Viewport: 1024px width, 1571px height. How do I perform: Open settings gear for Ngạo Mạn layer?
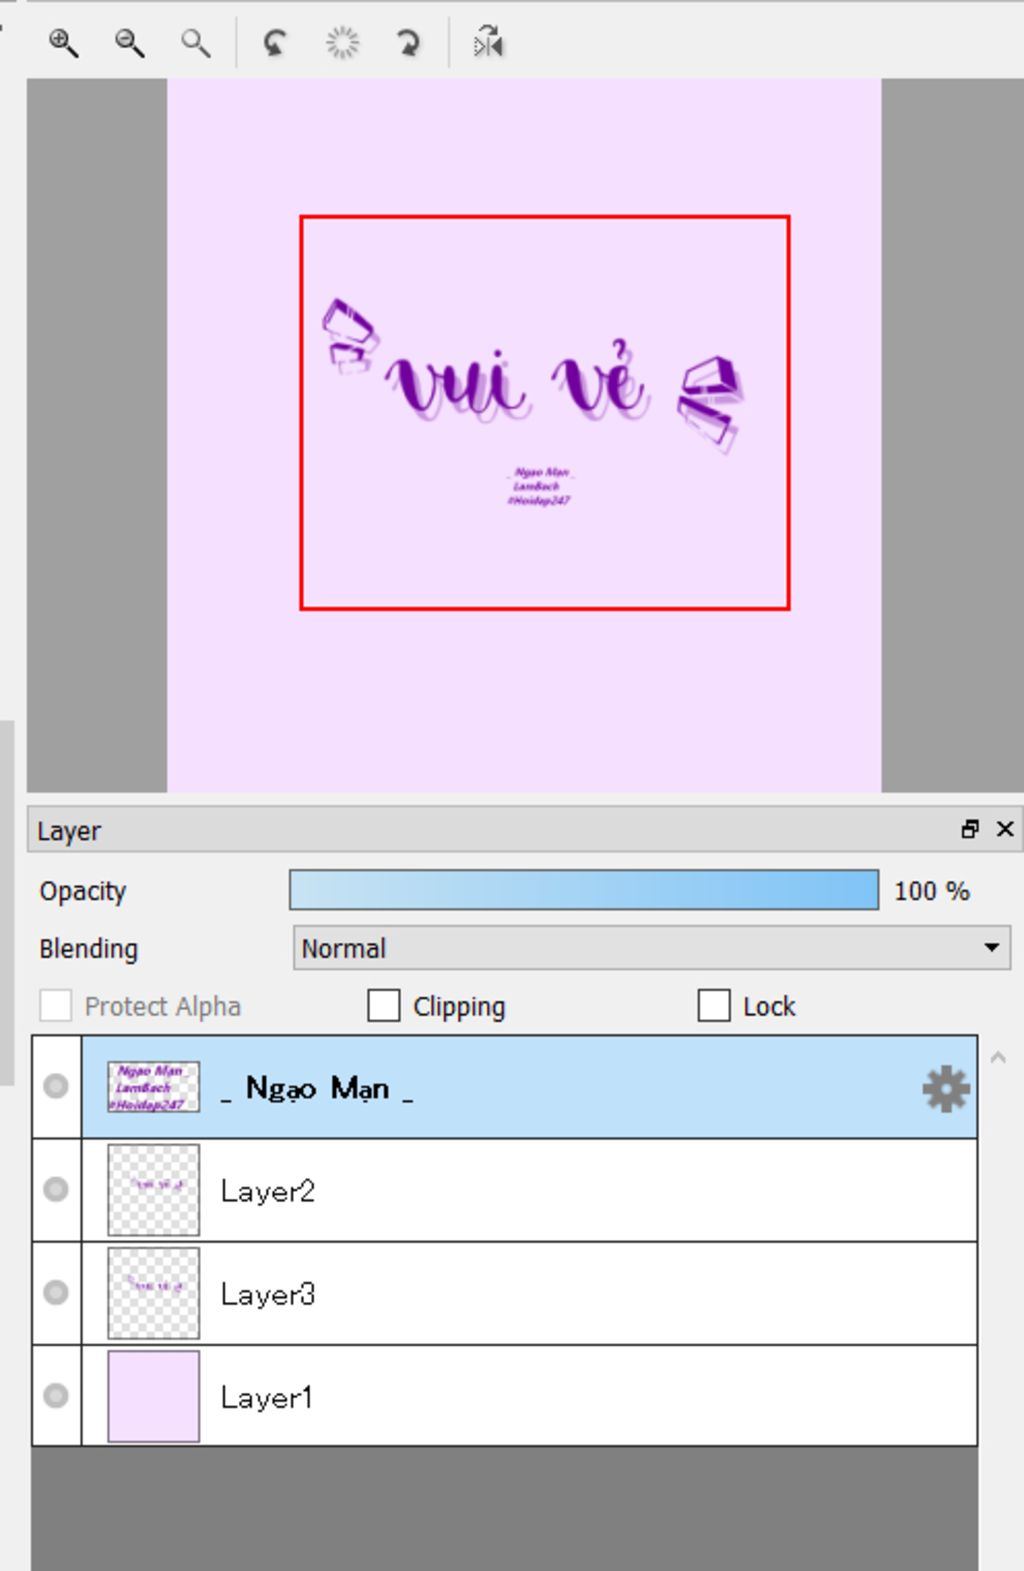(945, 1088)
